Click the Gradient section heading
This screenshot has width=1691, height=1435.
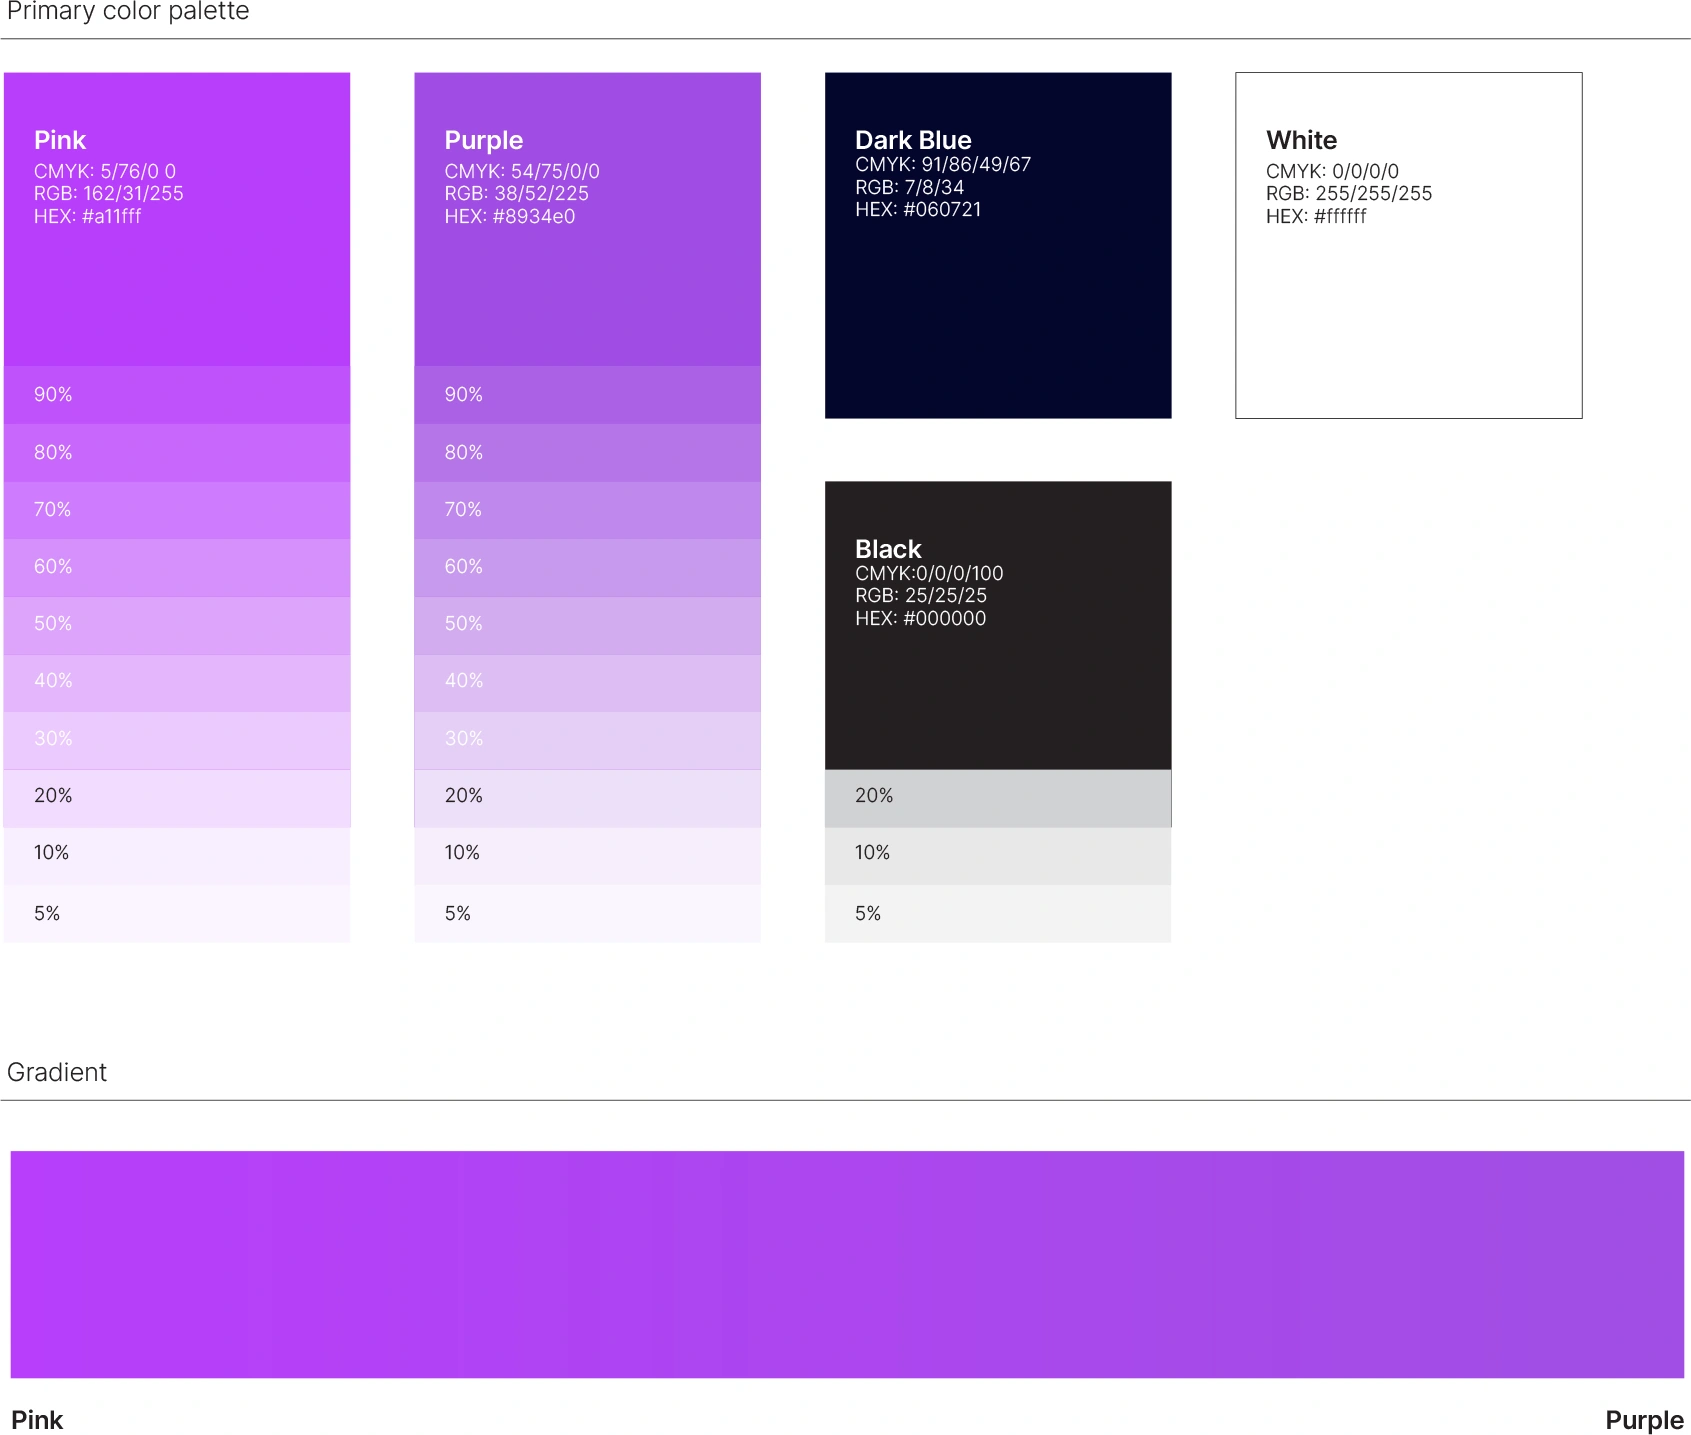coord(57,1072)
